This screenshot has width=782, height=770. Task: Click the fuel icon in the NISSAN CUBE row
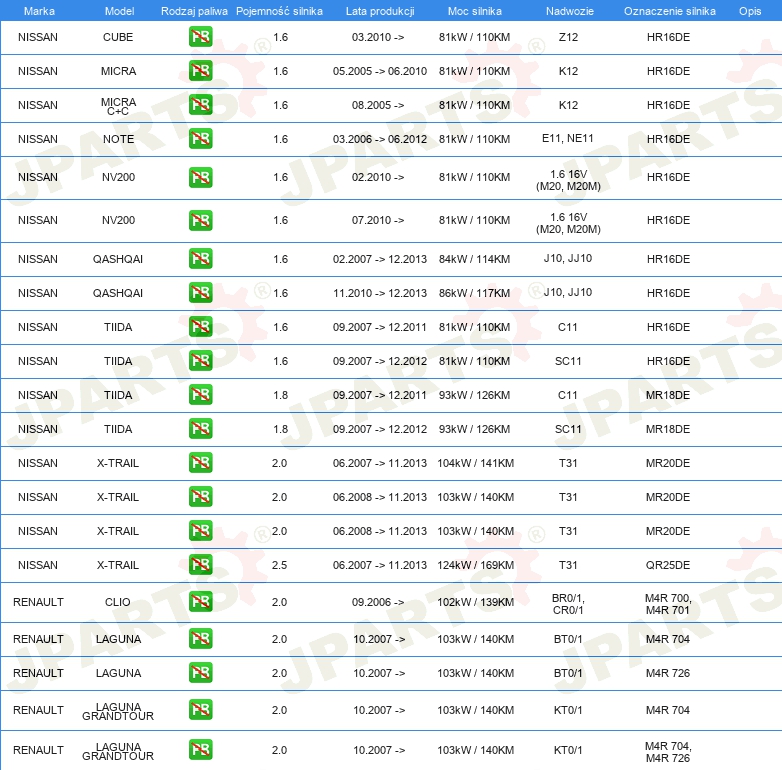[200, 37]
